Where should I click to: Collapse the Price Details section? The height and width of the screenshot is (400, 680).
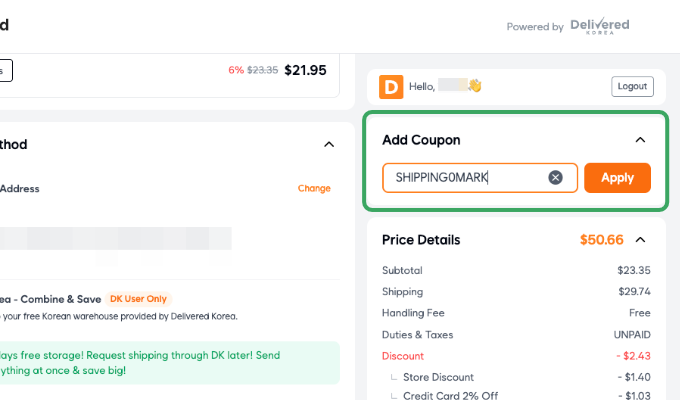(x=641, y=240)
